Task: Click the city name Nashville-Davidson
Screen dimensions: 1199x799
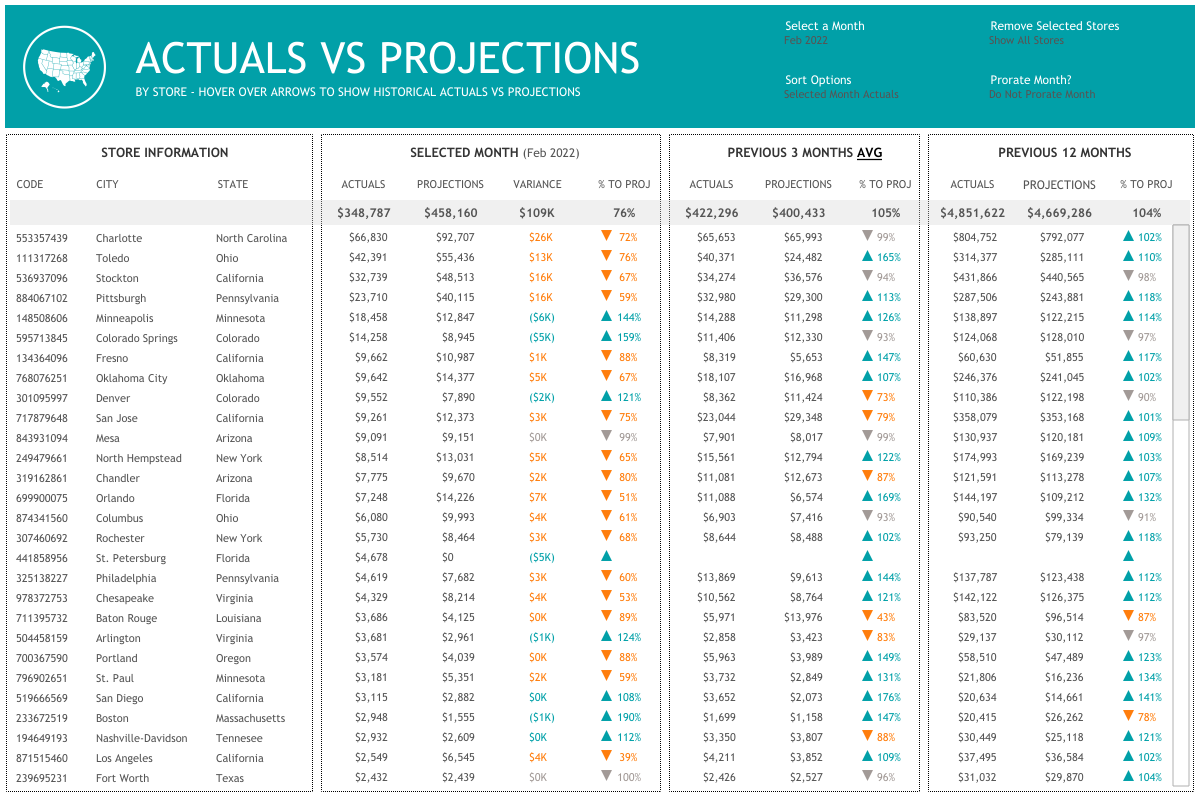Action: click(141, 738)
